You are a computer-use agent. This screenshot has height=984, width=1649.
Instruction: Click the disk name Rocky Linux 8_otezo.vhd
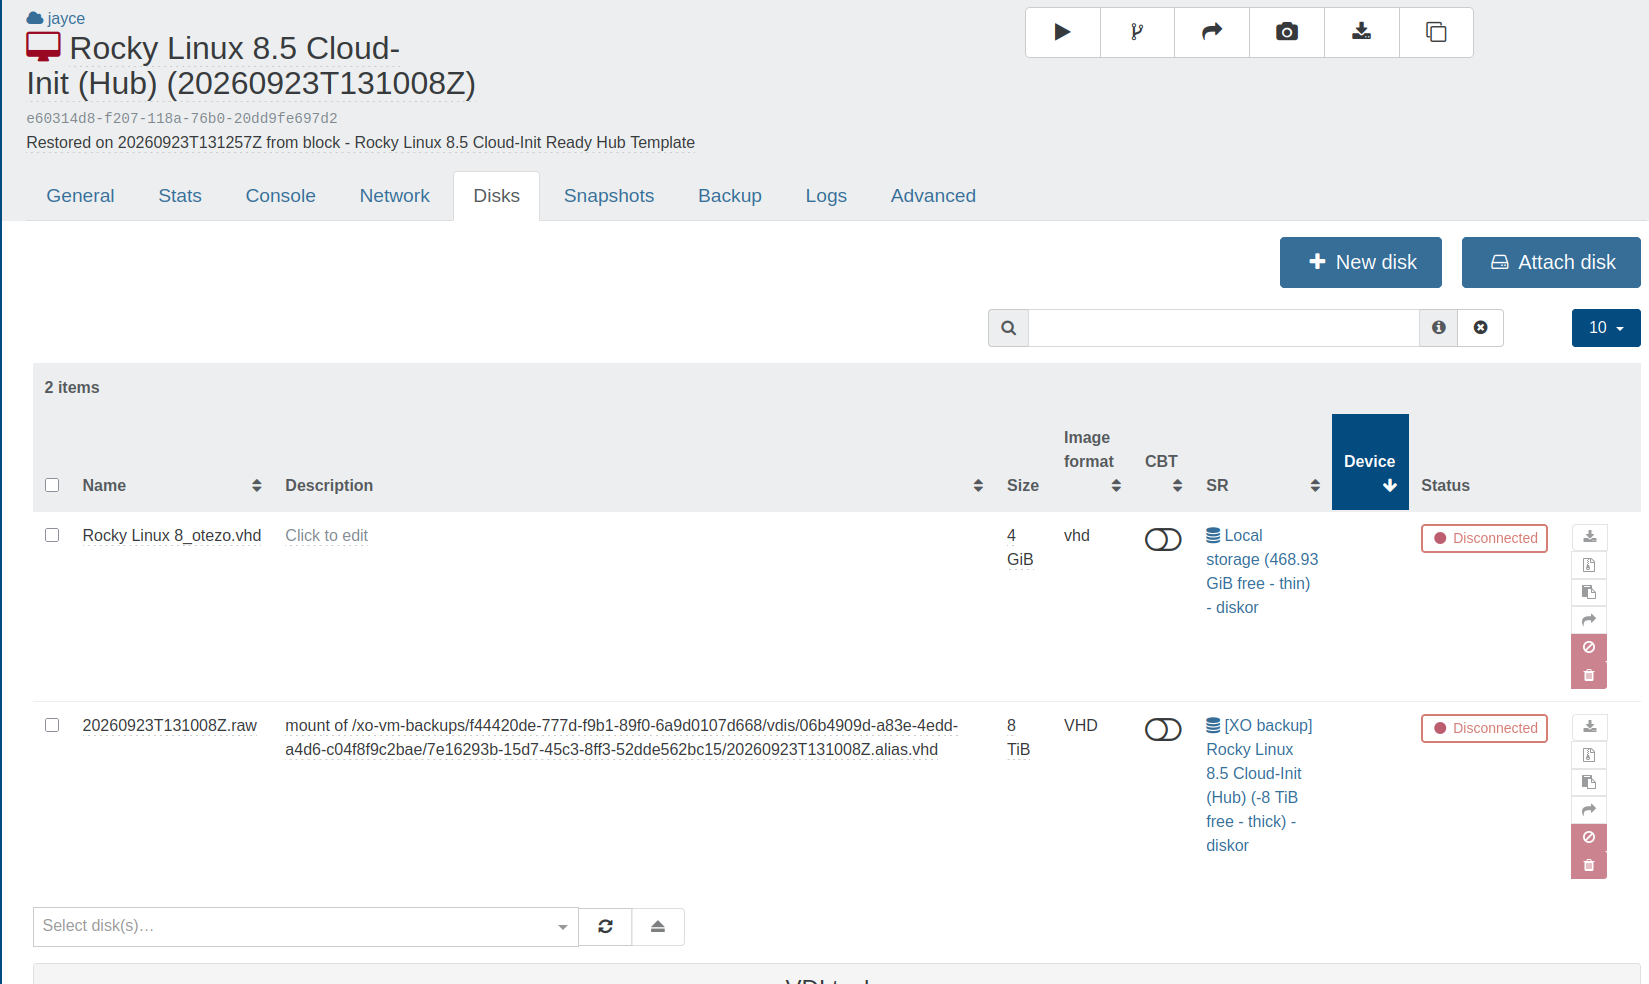172,536
